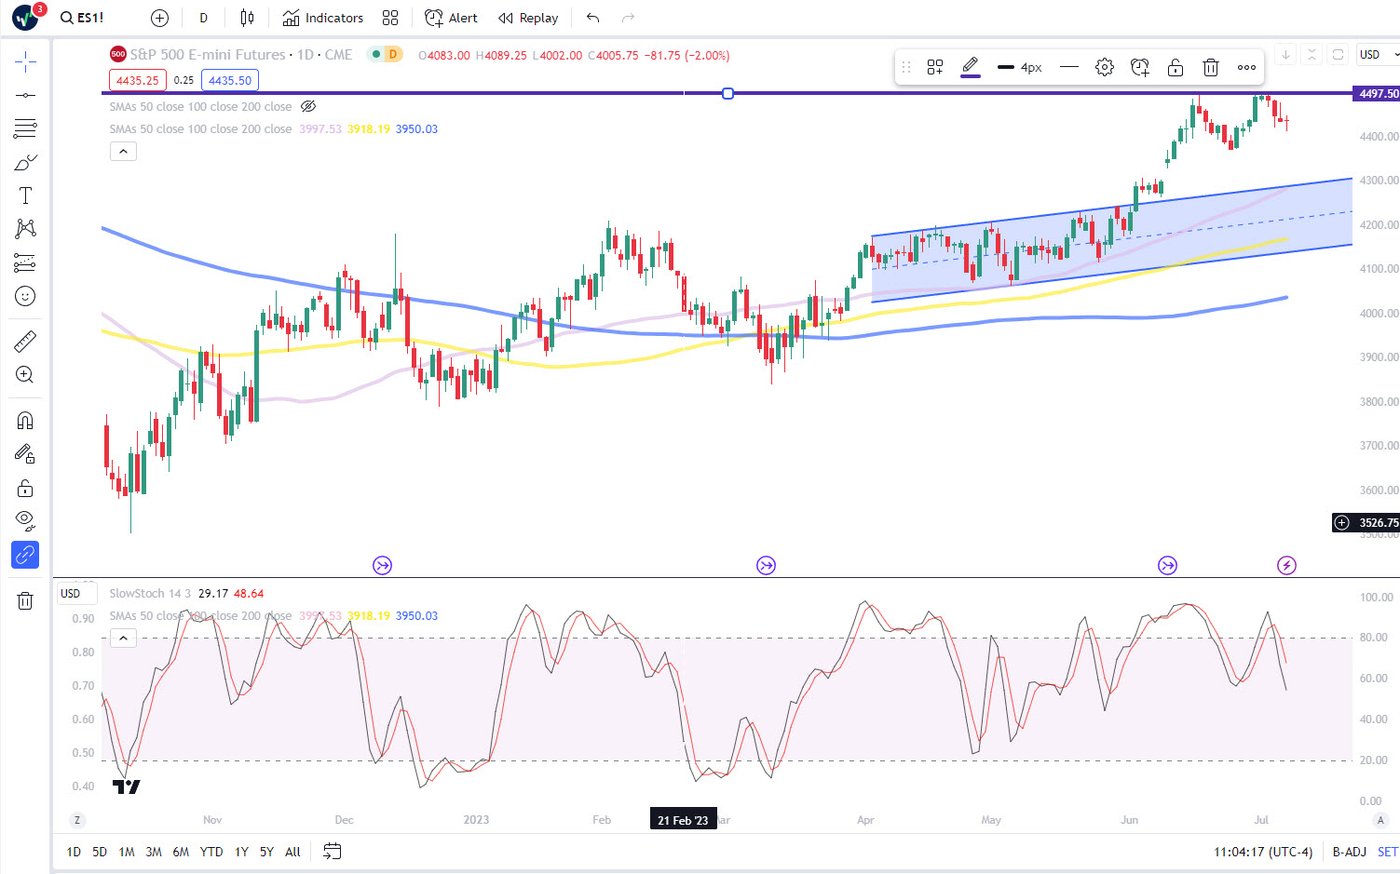Toggle hide all drawings eye icon
The image size is (1400, 874).
[x=25, y=519]
